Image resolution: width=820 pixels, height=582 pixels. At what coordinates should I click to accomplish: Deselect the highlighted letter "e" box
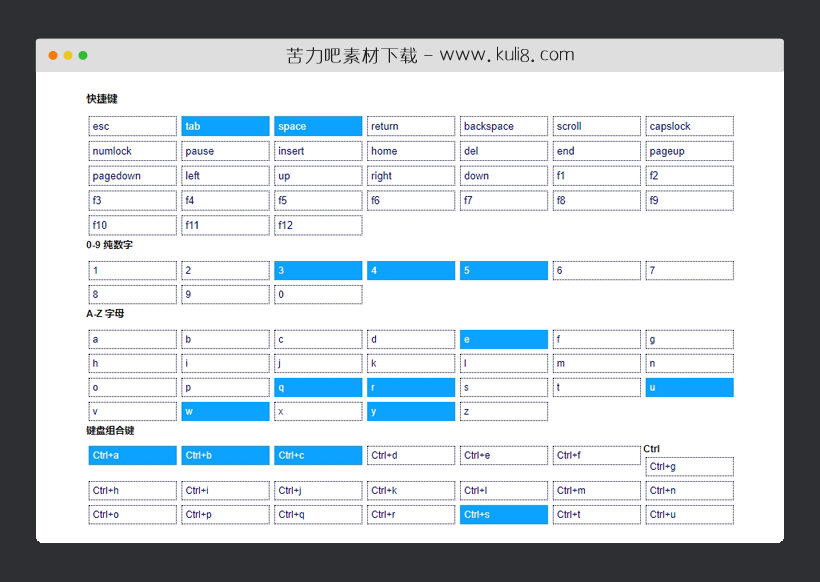[x=503, y=339]
